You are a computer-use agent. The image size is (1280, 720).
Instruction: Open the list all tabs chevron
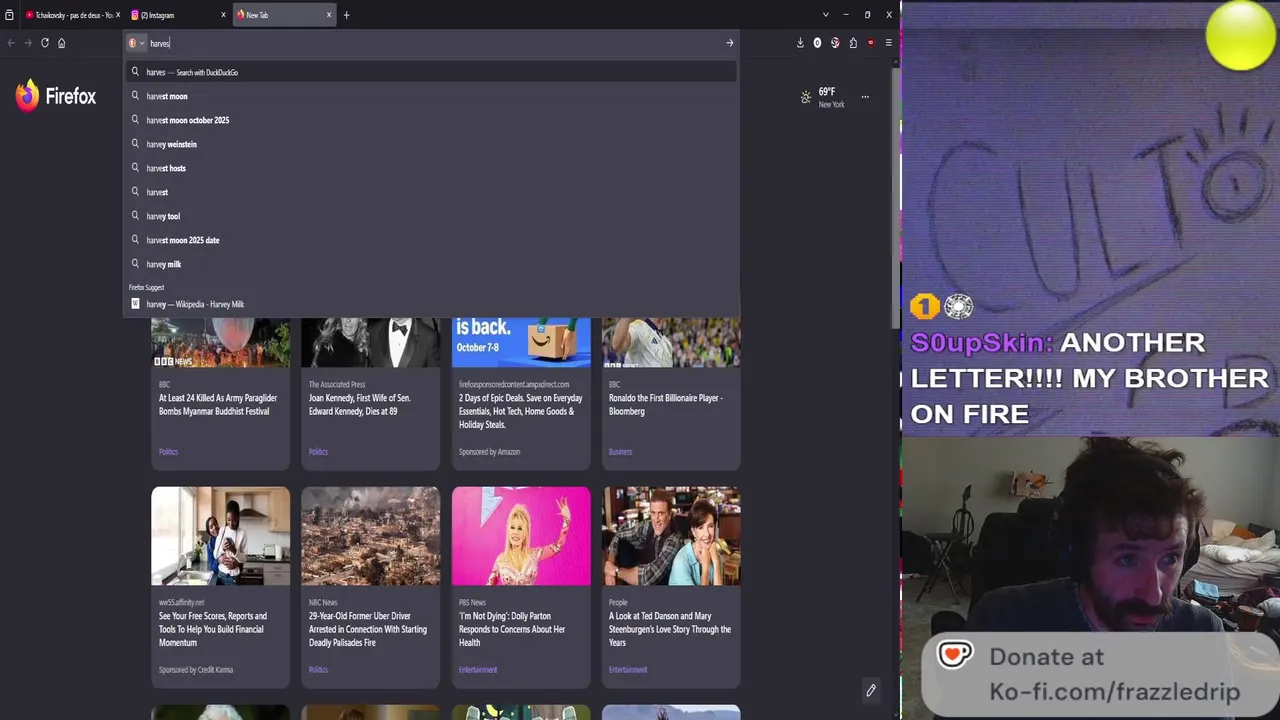[825, 15]
